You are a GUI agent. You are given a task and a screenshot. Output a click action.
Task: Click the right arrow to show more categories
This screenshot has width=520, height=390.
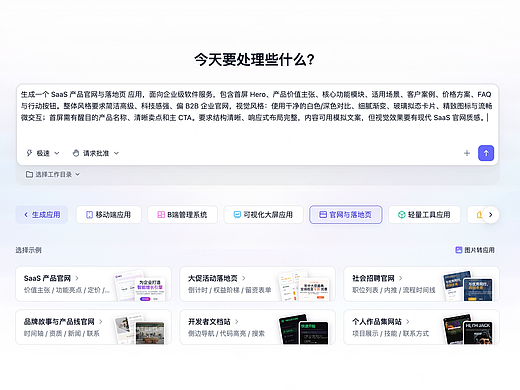(490, 215)
